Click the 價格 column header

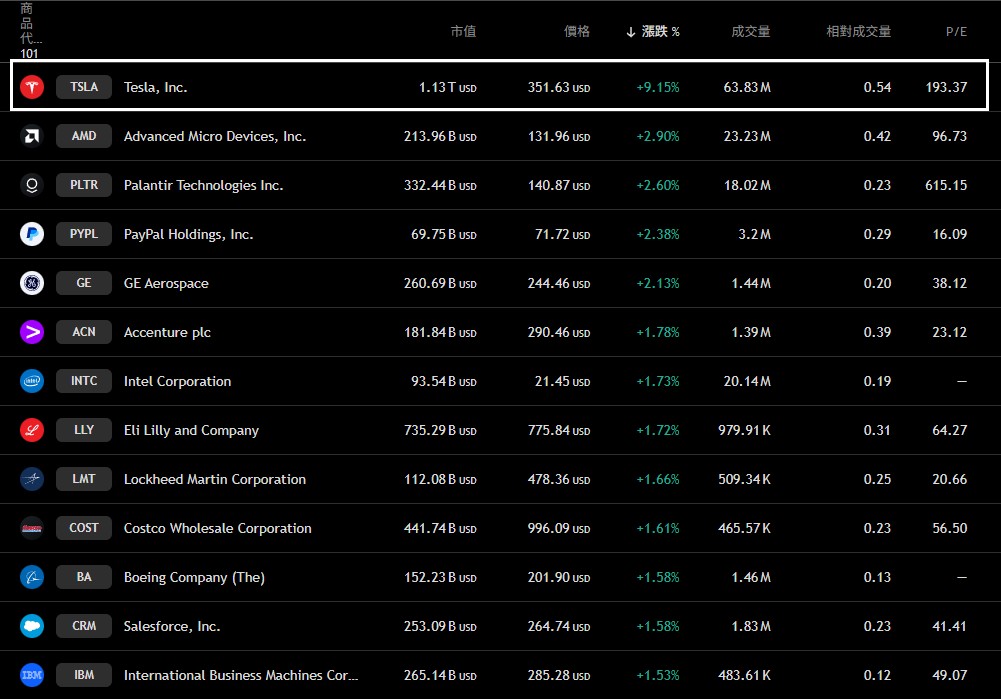pos(577,32)
